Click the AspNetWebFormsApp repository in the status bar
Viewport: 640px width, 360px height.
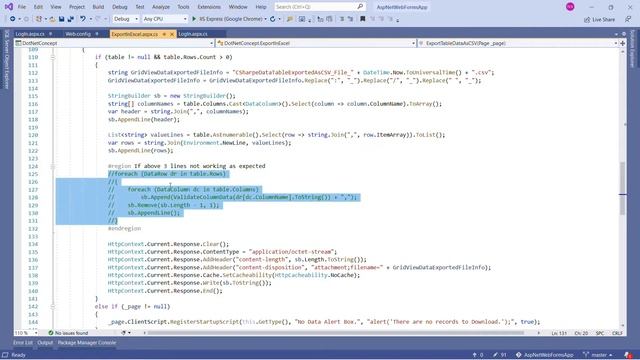(544, 355)
